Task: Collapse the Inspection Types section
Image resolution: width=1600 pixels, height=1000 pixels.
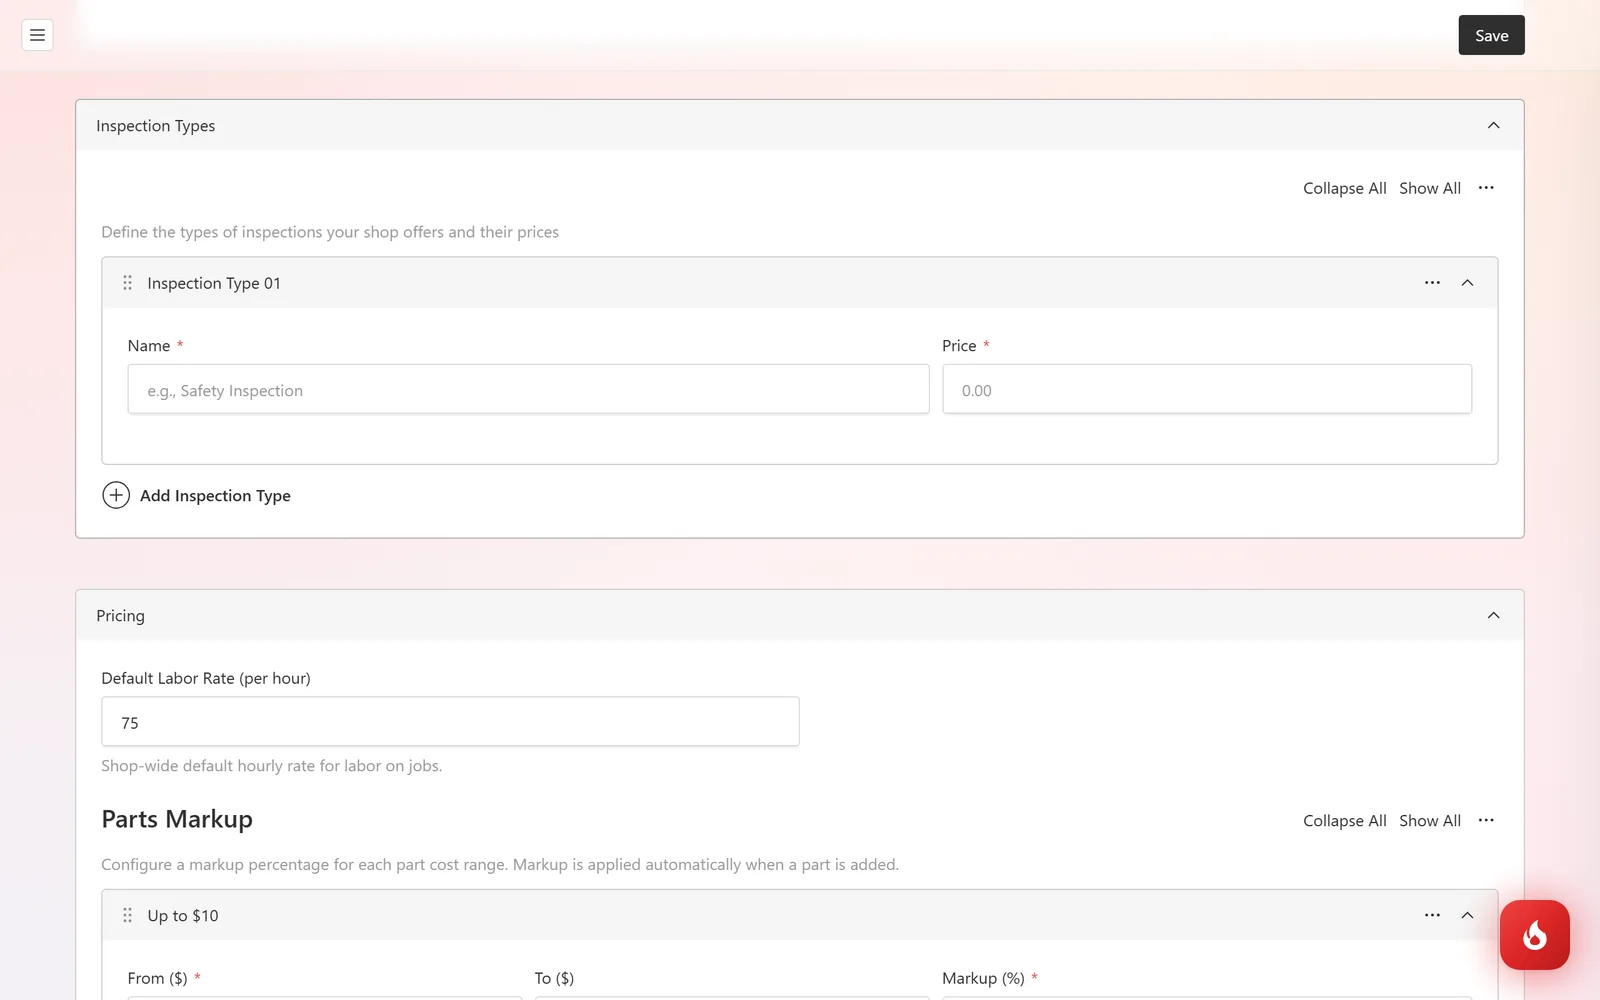Action: [x=1493, y=125]
